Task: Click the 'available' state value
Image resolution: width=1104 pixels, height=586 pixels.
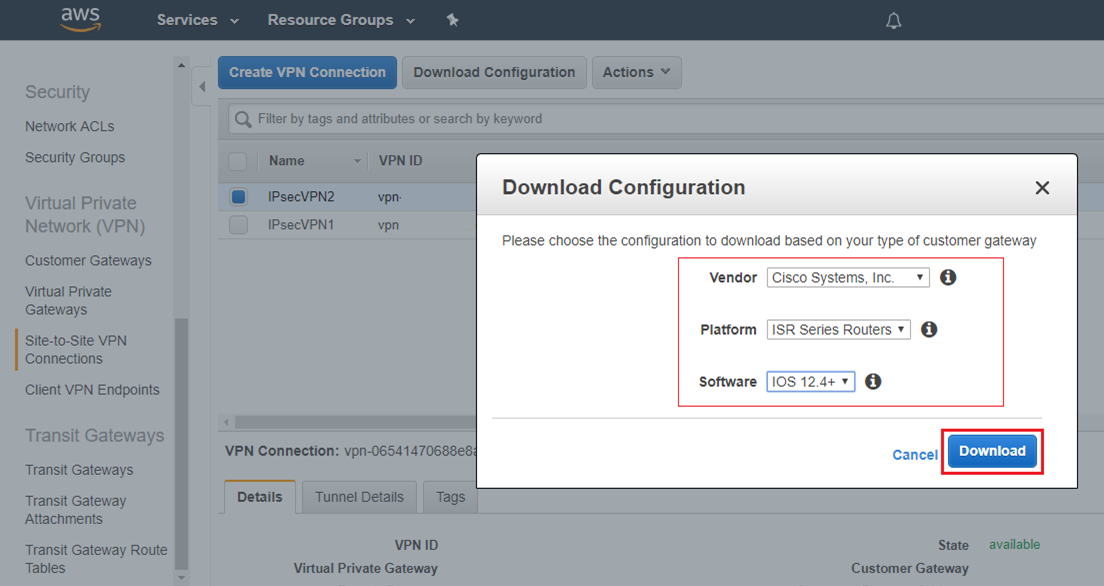Action: click(x=1015, y=544)
